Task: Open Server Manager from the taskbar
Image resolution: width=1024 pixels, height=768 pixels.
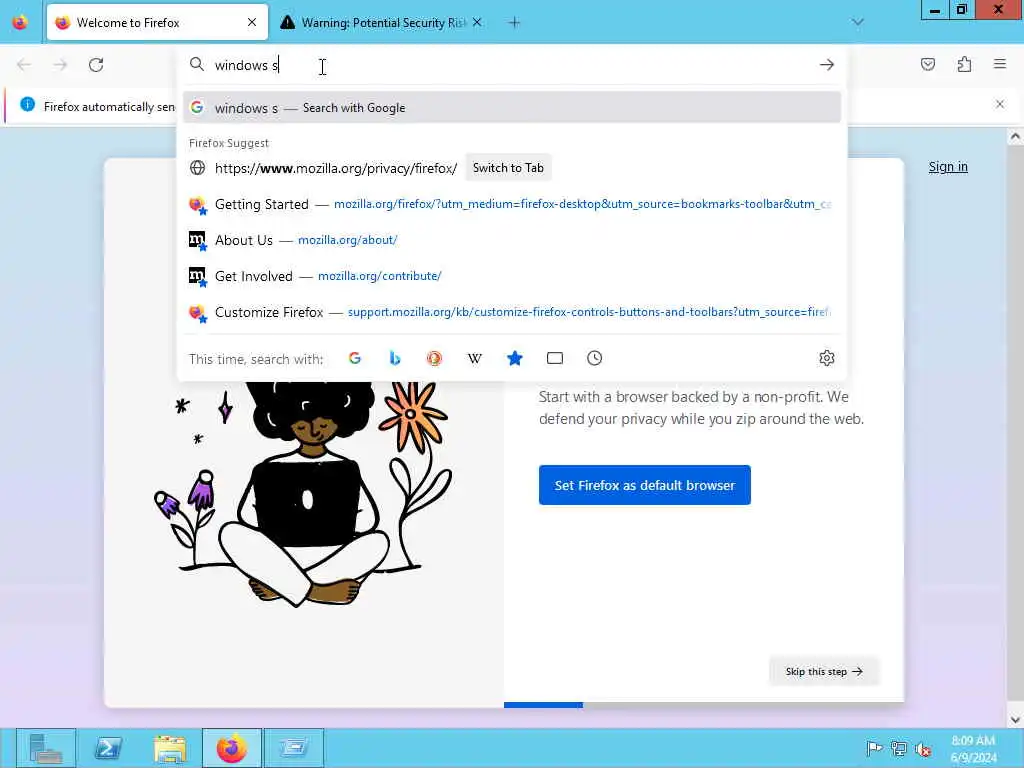Action: point(46,748)
